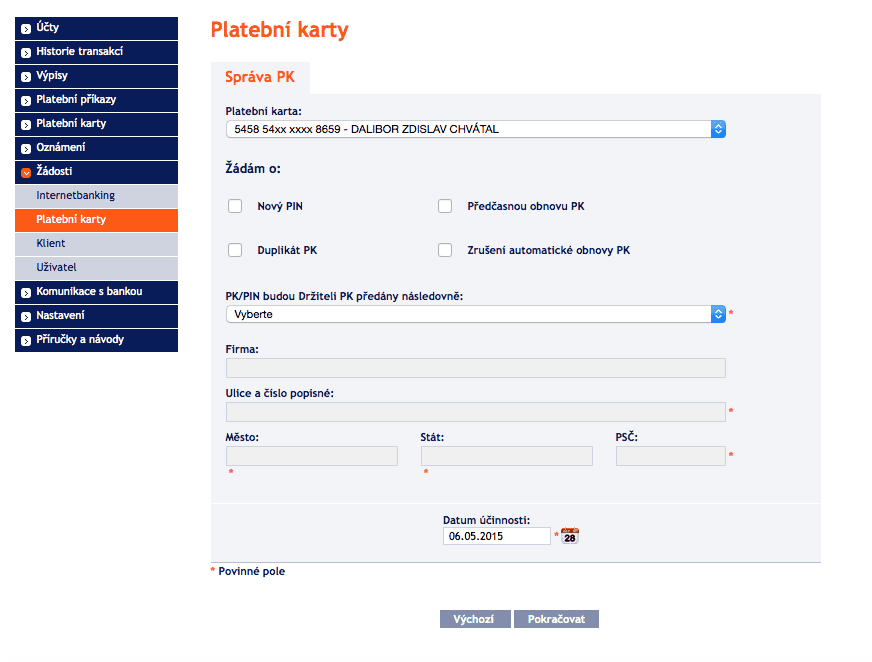Click the arrow icon beside Účty

(x=26, y=29)
